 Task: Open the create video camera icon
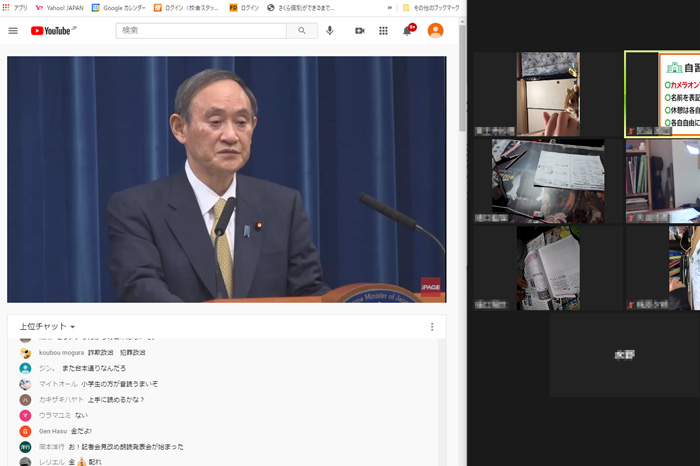(359, 31)
